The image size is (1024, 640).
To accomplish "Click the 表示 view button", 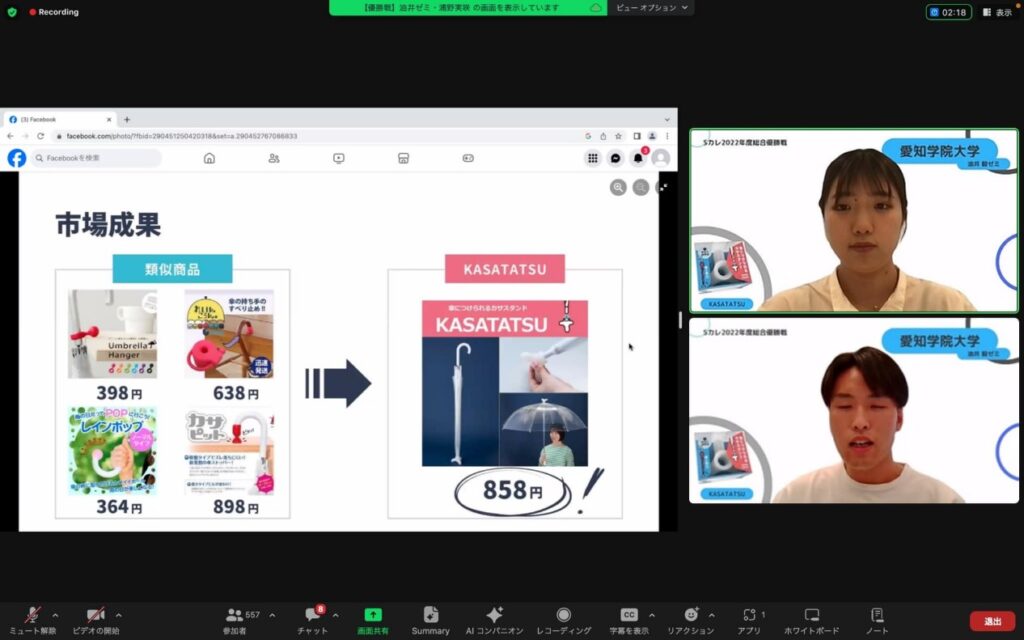I will (x=997, y=12).
